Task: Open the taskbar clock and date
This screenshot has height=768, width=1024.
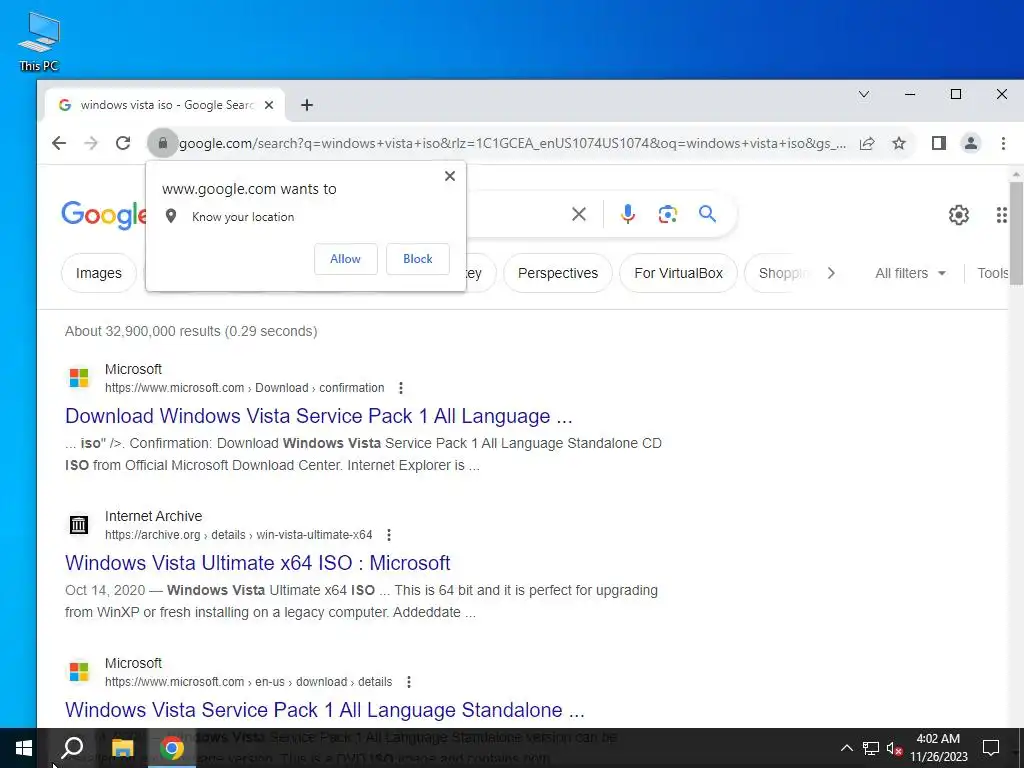Action: (938, 748)
